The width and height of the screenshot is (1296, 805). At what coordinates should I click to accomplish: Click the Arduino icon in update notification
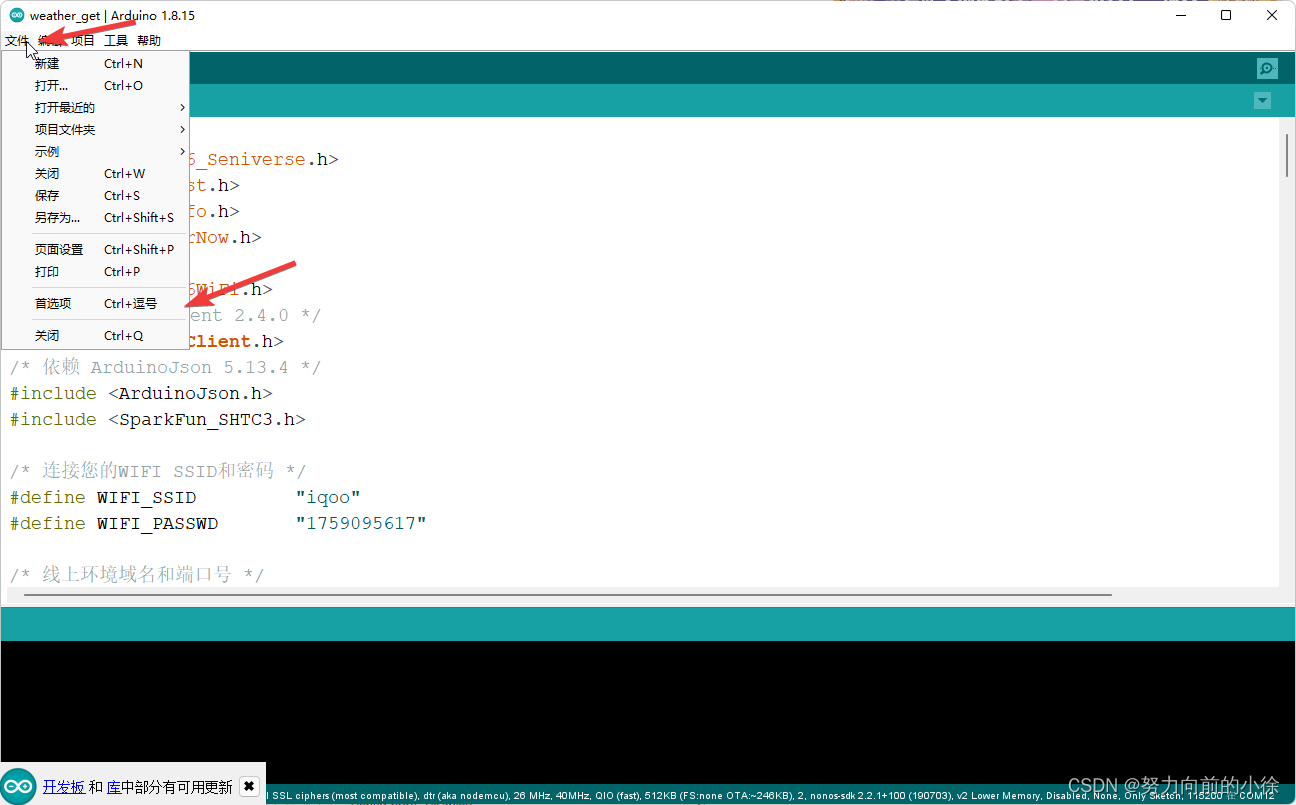pyautogui.click(x=18, y=786)
